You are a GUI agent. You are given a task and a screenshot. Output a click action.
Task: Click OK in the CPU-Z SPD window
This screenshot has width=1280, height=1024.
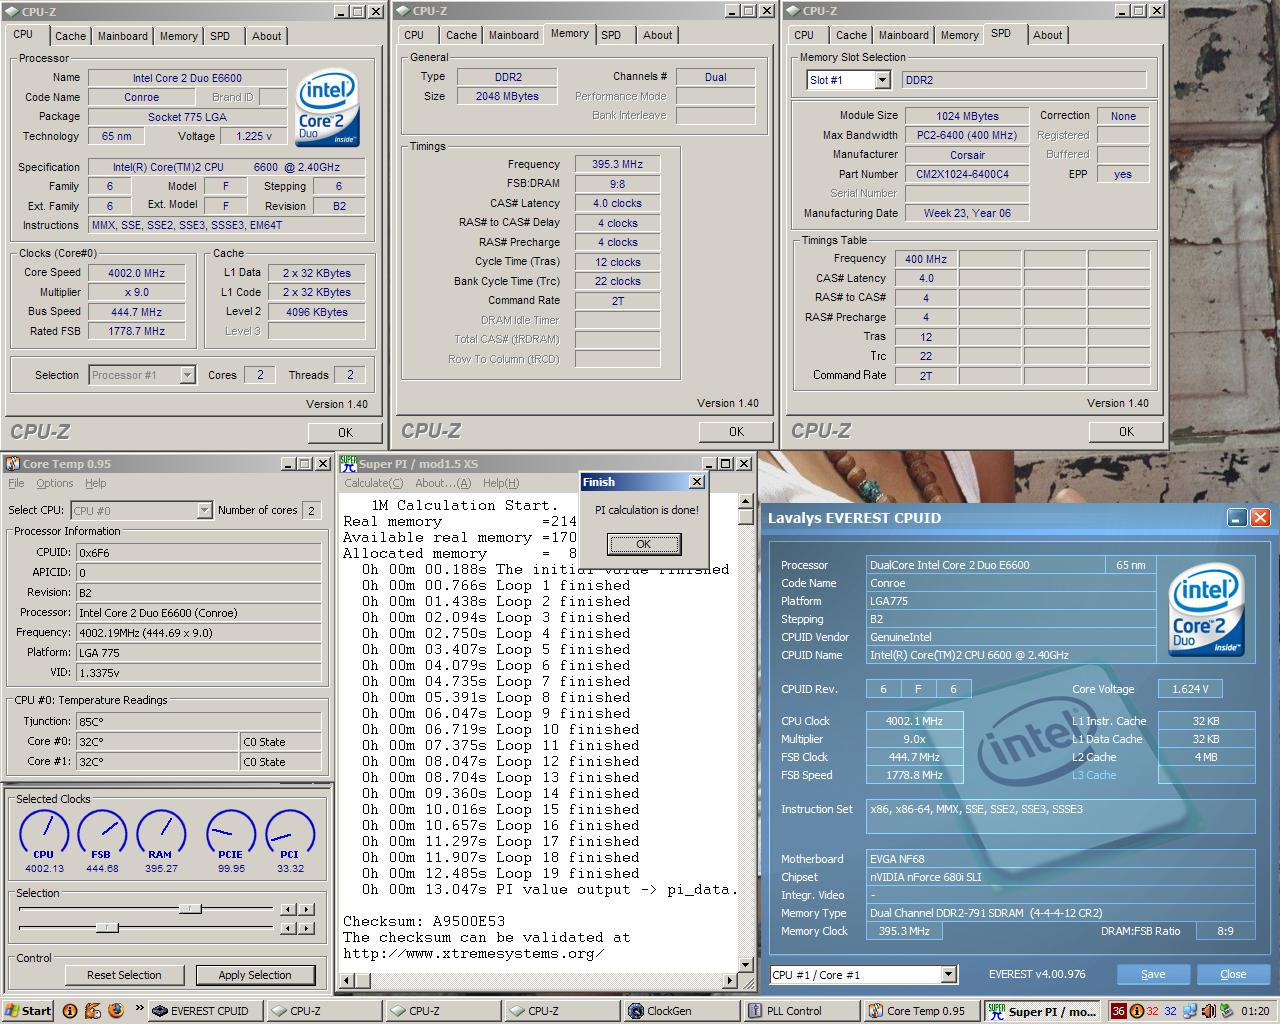(1126, 431)
